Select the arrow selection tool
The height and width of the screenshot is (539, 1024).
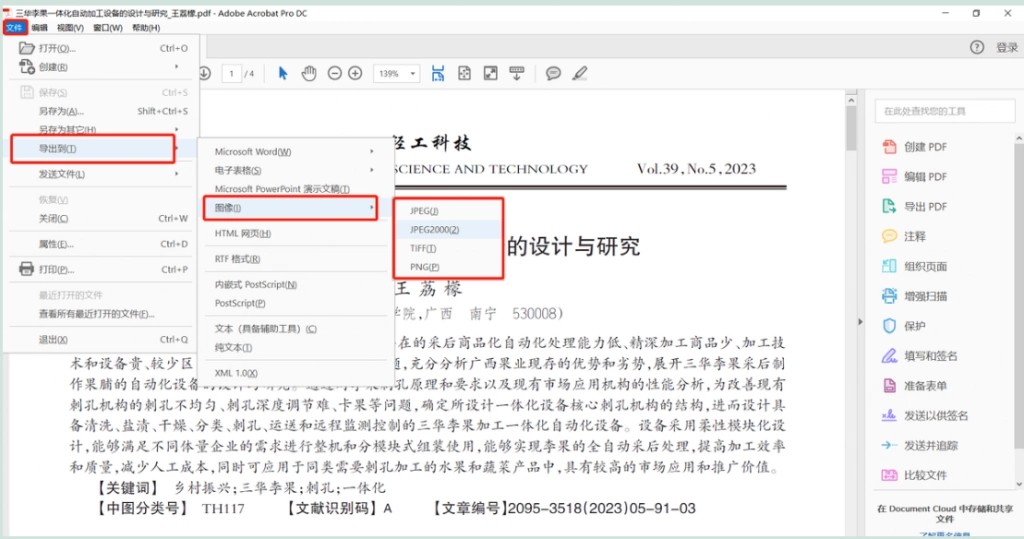tap(283, 73)
